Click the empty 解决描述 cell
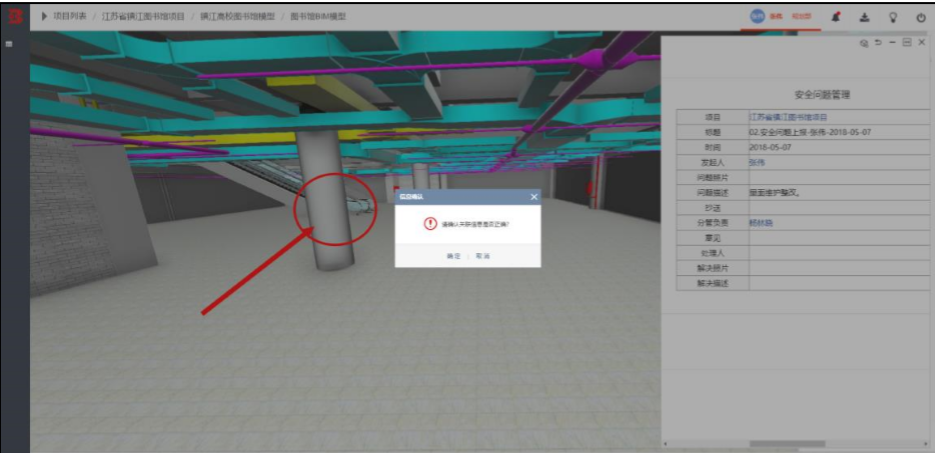This screenshot has height=453, width=935. (840, 284)
